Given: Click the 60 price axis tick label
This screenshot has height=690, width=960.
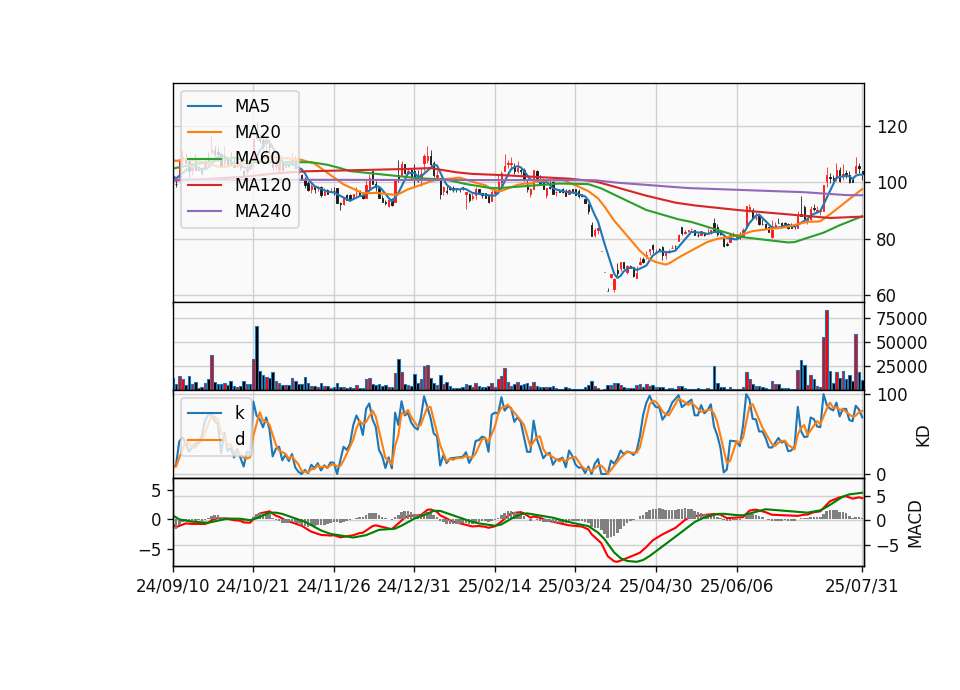Looking at the screenshot, I should 887,296.
